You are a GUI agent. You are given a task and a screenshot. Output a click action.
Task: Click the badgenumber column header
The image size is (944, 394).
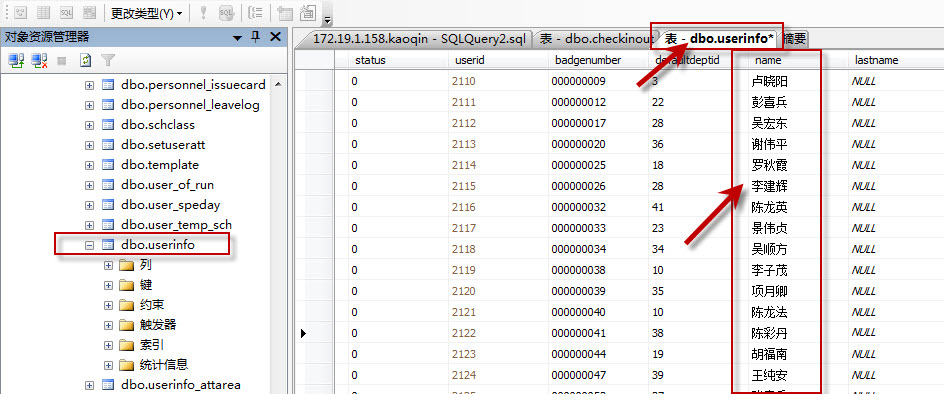coord(598,60)
